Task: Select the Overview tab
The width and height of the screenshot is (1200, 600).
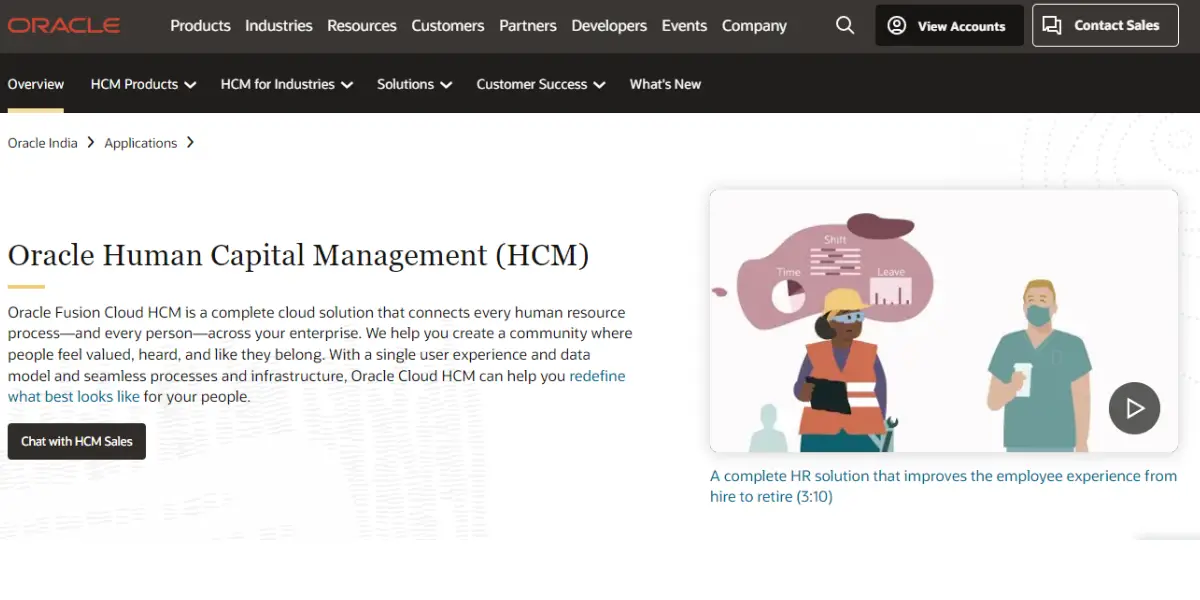Action: point(36,85)
